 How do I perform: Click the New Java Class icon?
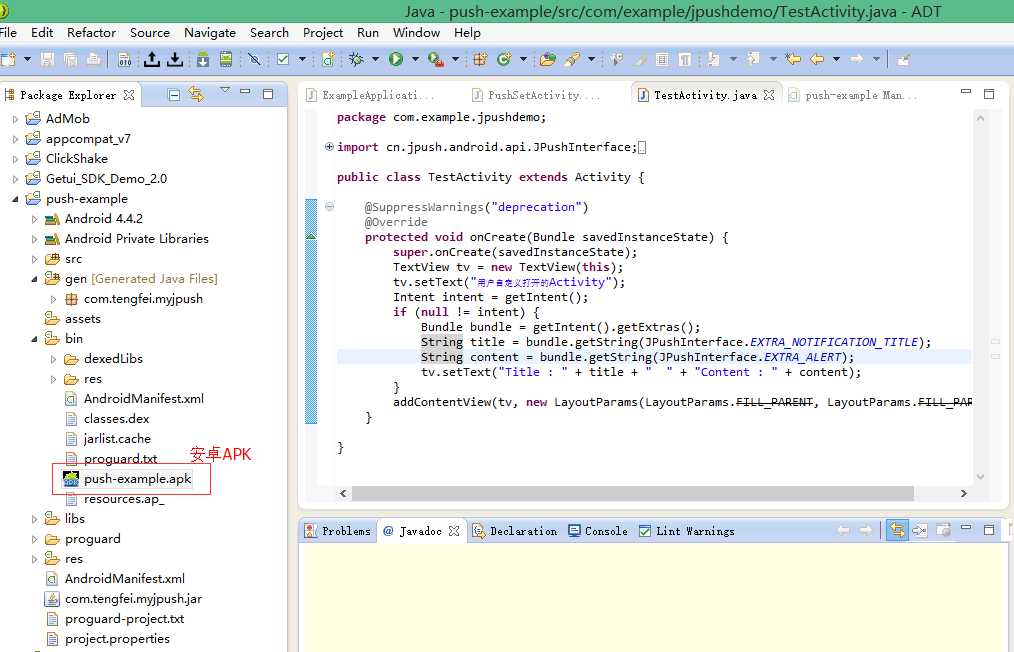(503, 60)
